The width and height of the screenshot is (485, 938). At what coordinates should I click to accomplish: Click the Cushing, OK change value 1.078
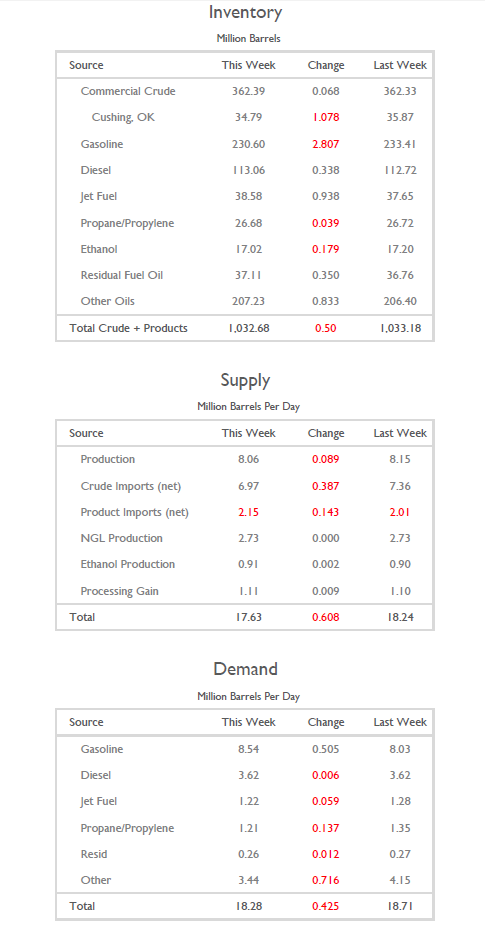326,118
